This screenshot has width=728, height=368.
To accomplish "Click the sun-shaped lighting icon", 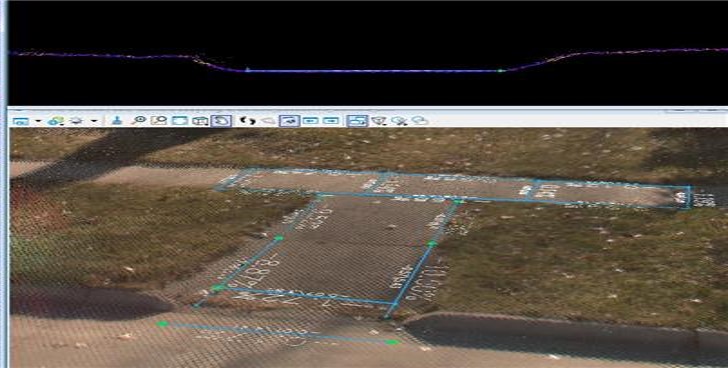I will coord(76,121).
